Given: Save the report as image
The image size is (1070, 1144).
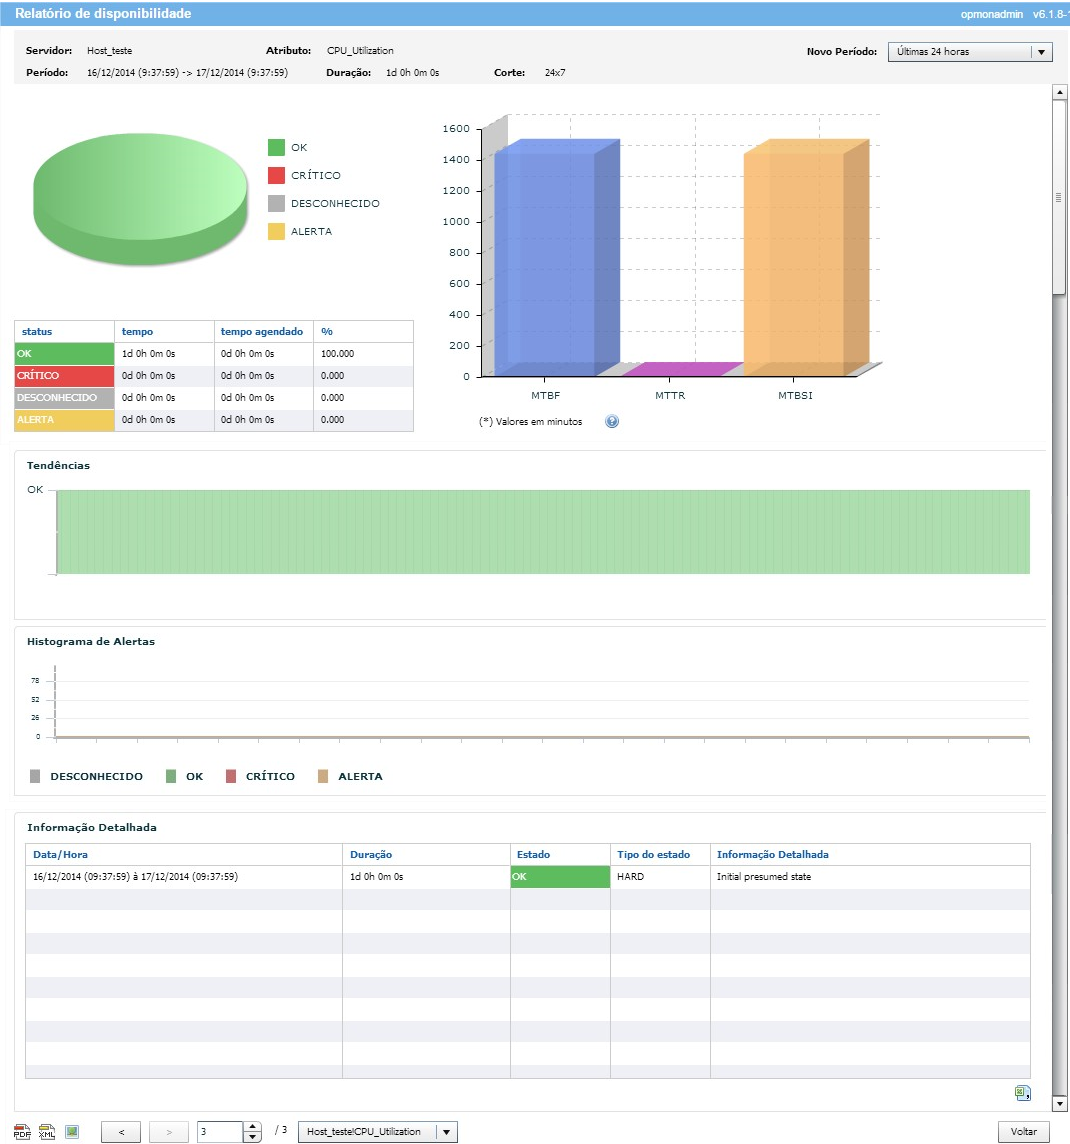Looking at the screenshot, I should 72,1132.
